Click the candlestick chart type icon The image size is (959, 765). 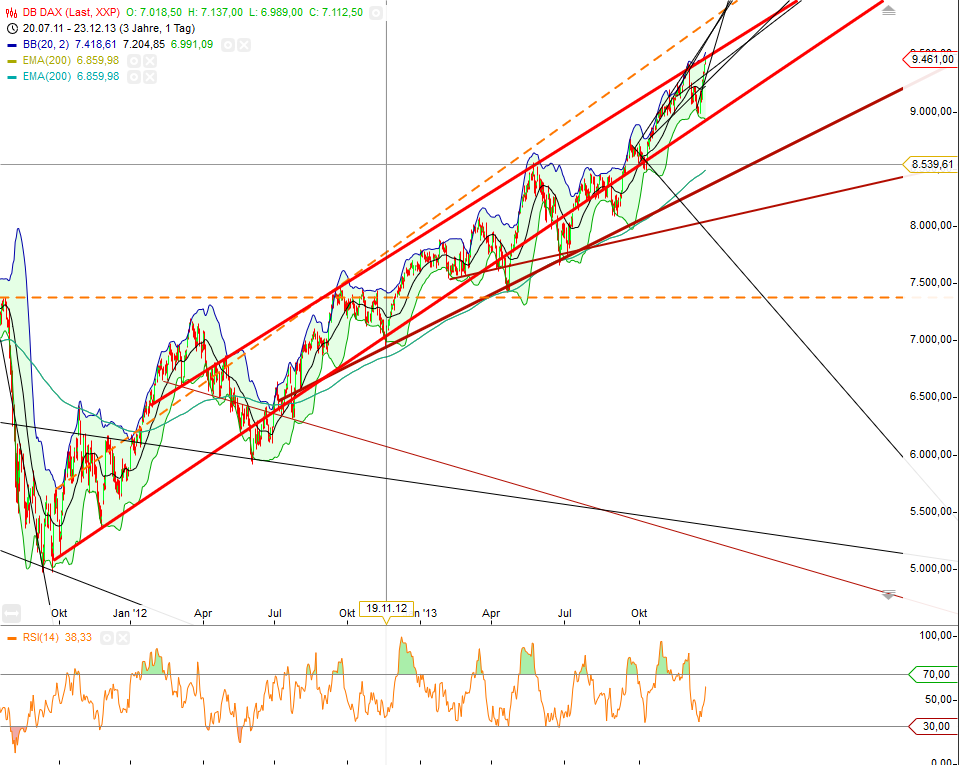(x=12, y=12)
